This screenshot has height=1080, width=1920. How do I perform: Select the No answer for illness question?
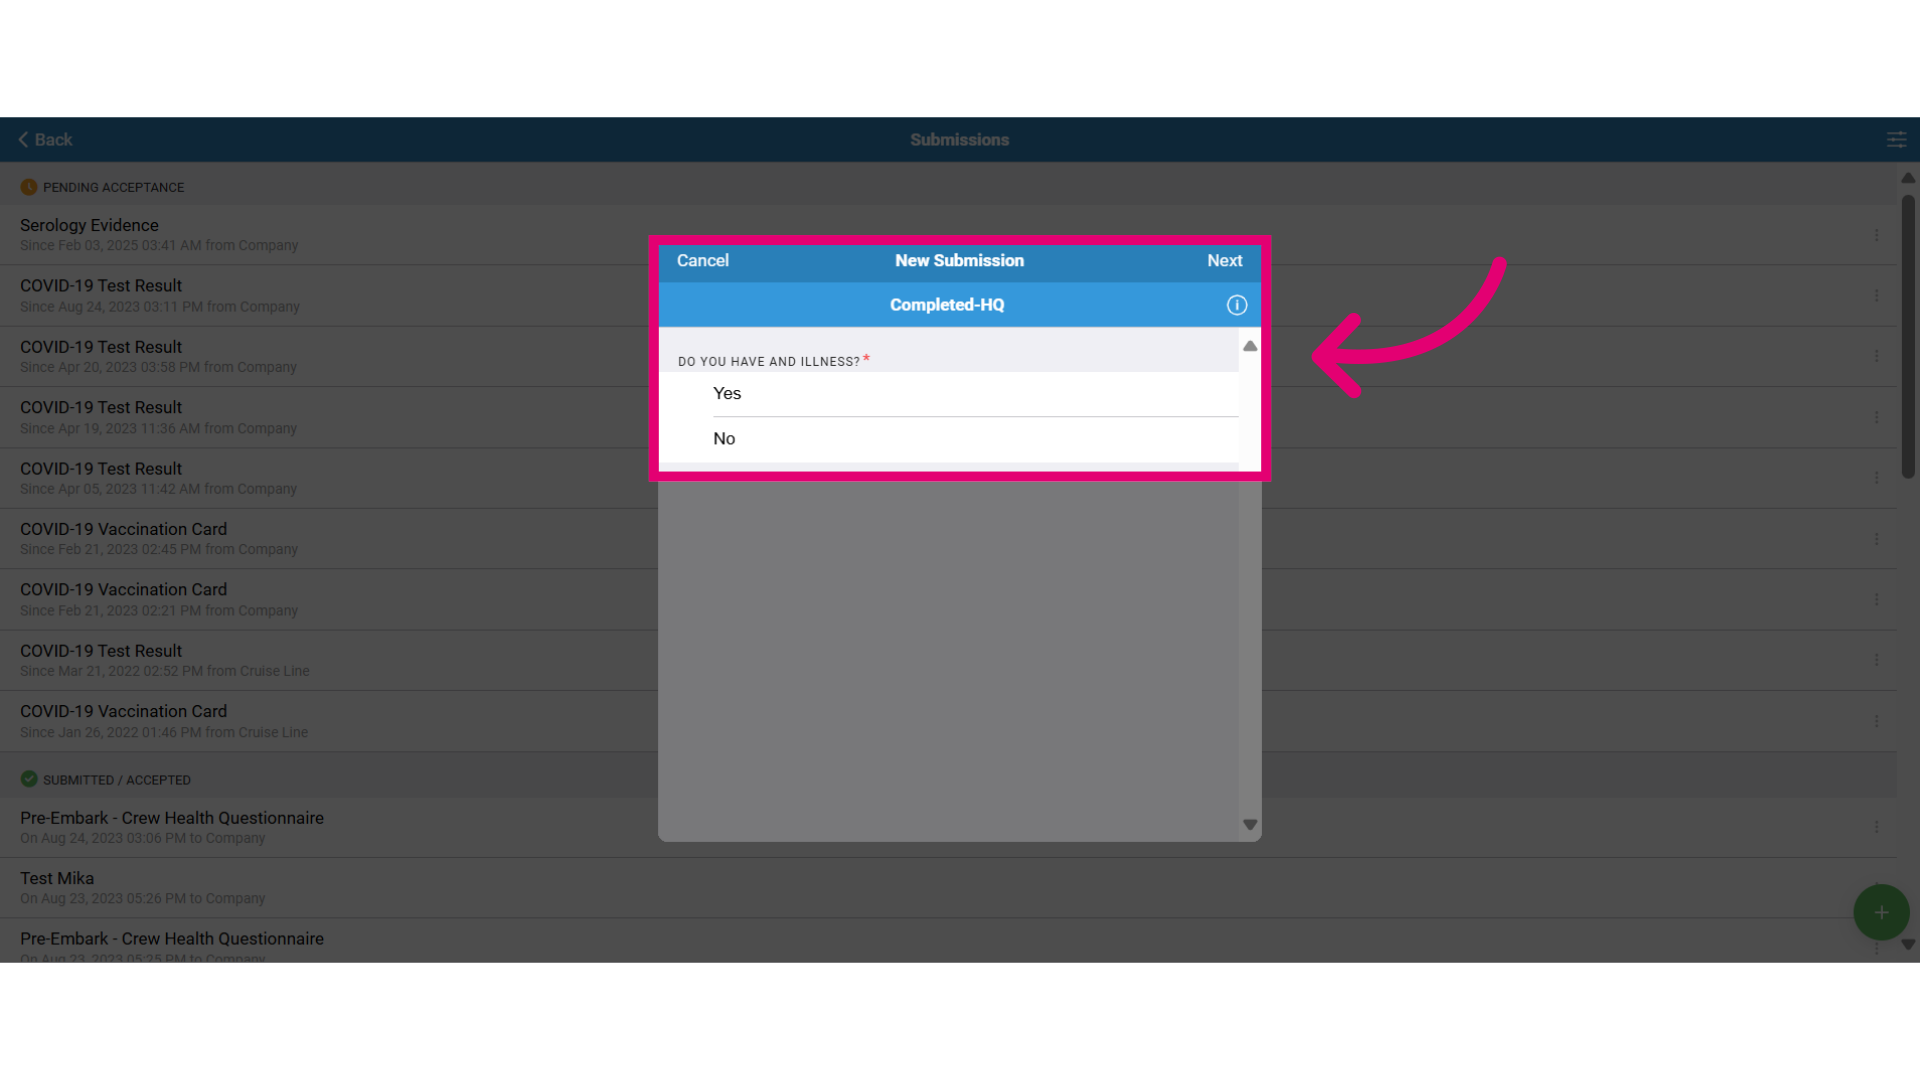coord(948,438)
